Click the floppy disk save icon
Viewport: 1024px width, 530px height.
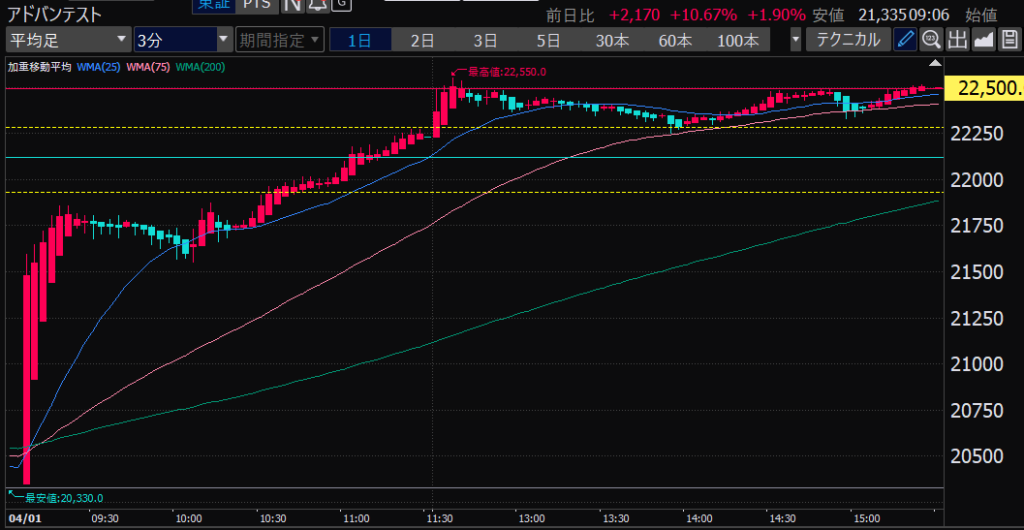1008,40
